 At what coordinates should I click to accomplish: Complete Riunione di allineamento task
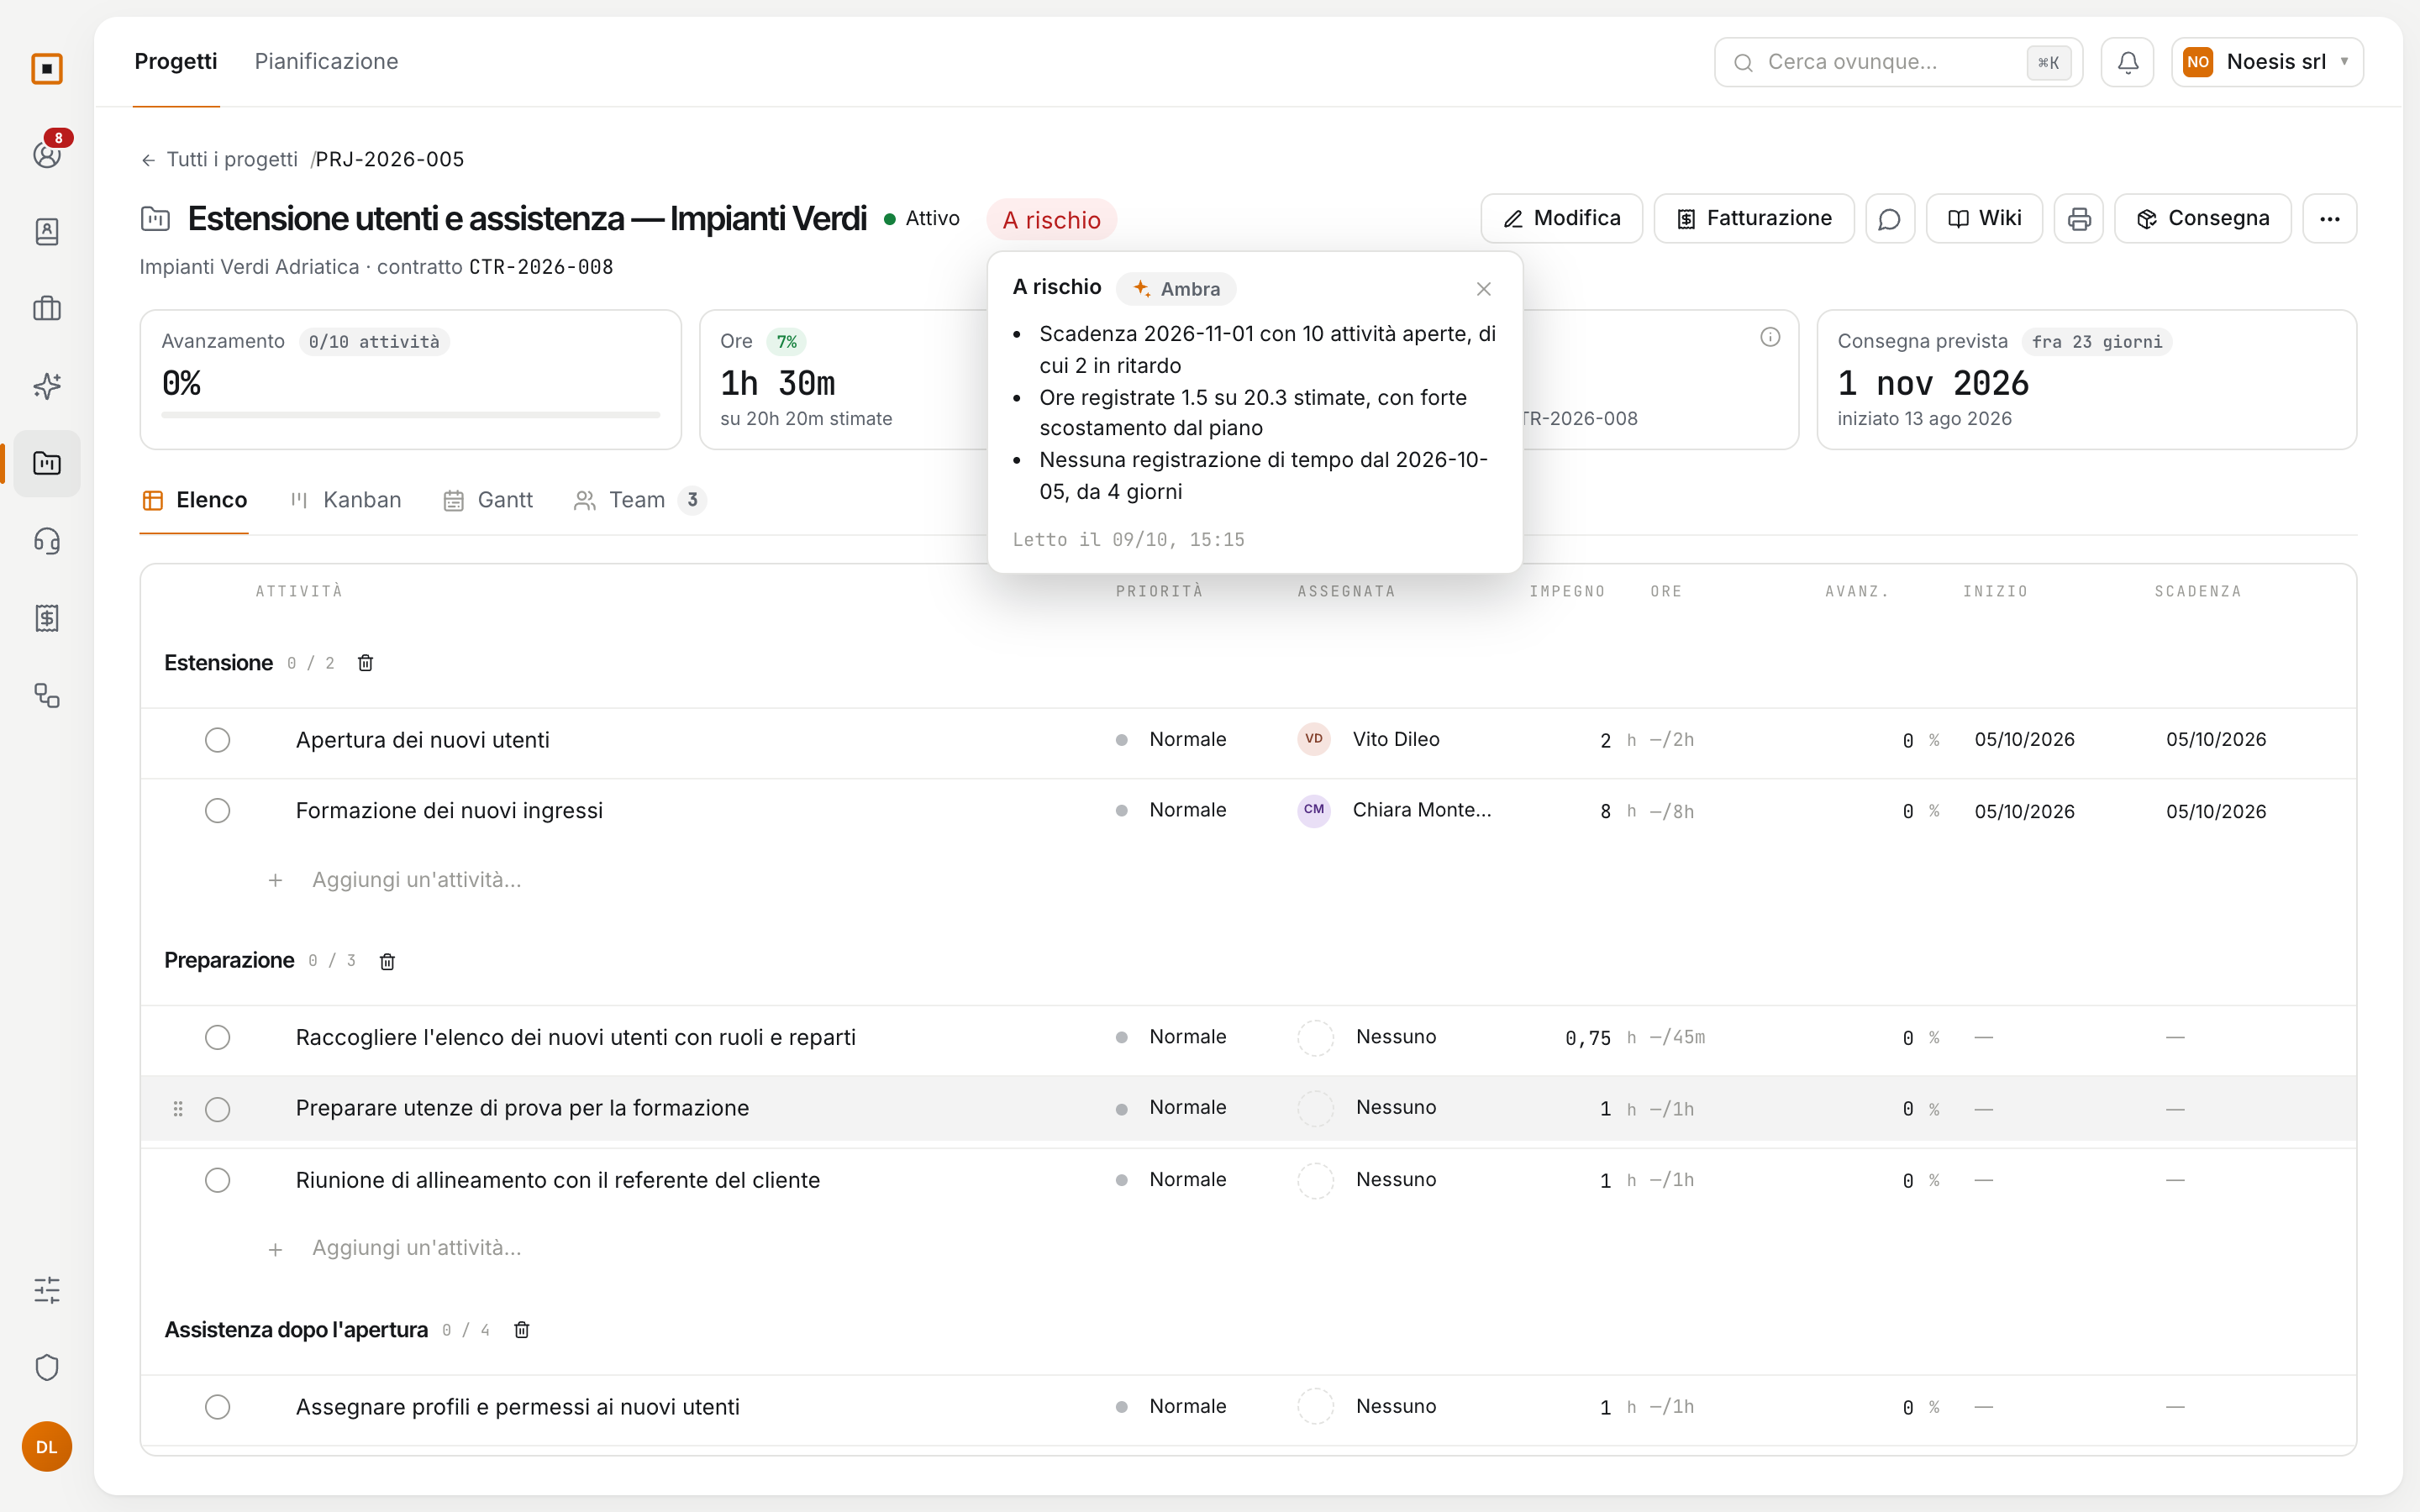click(217, 1180)
